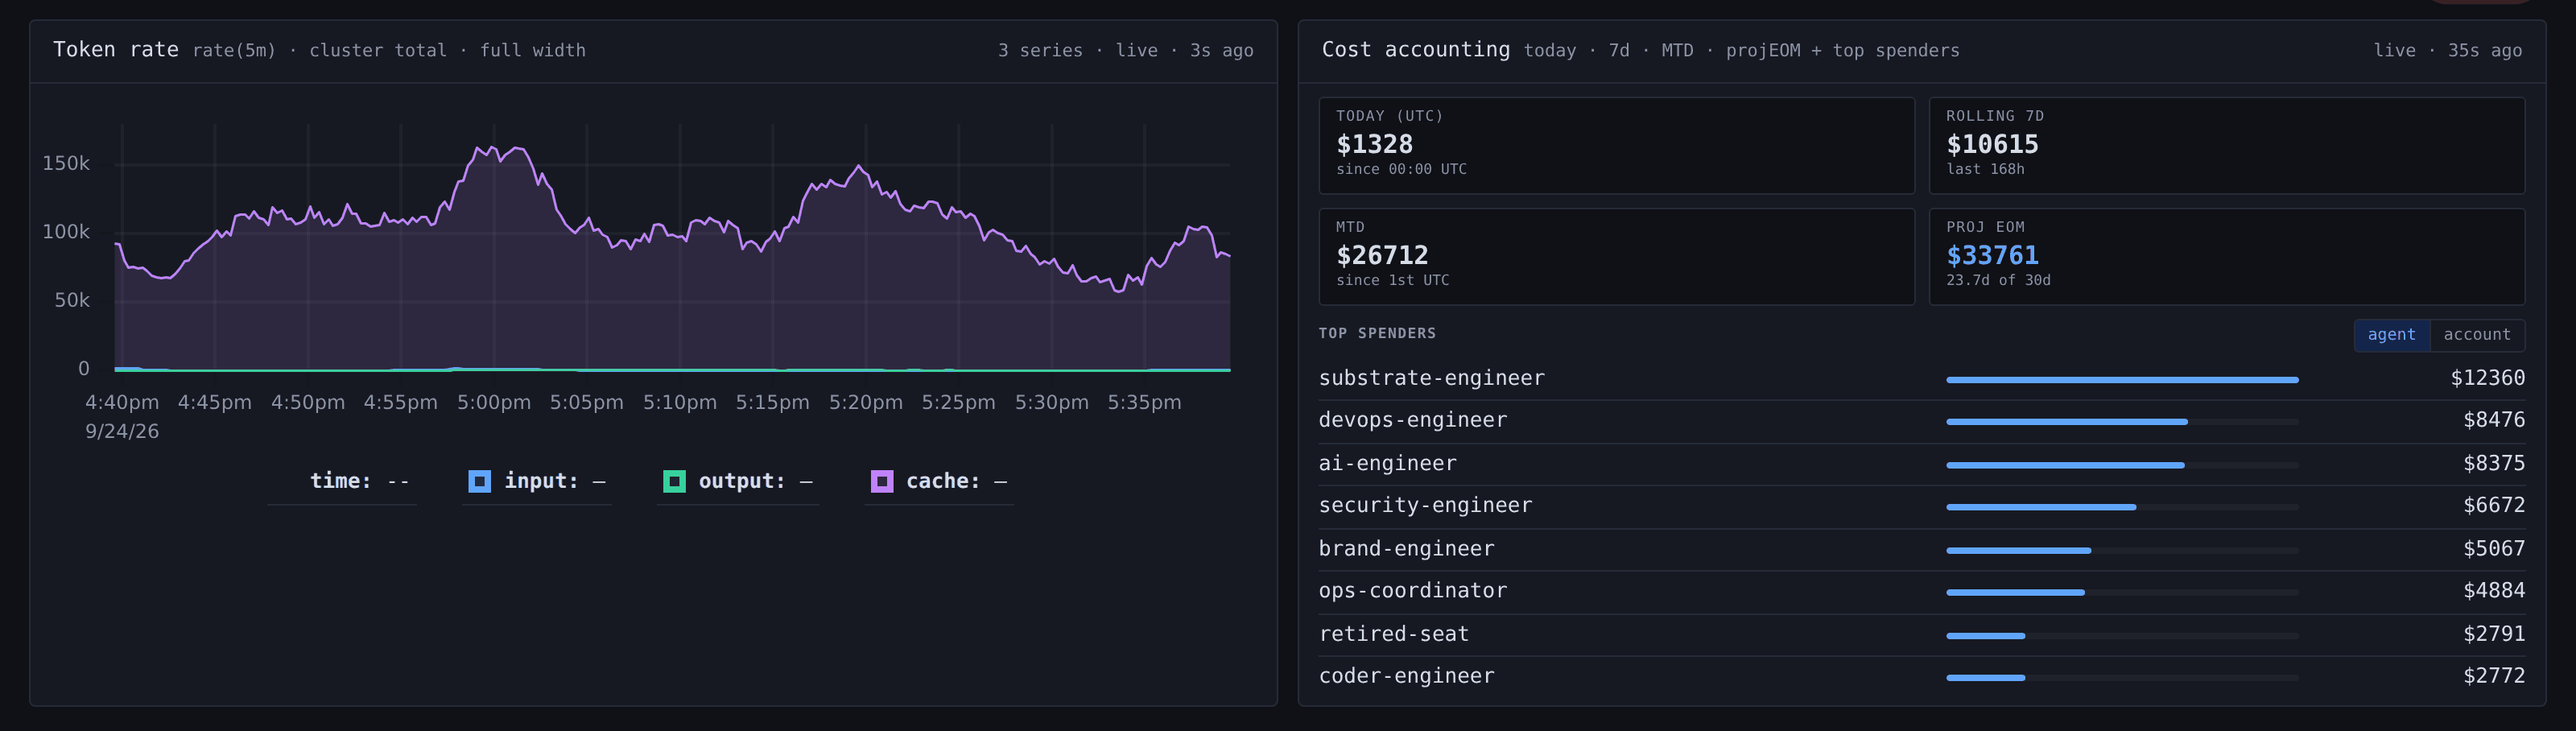The height and width of the screenshot is (731, 2576).
Task: Click the 5:20pm tick on the chart axis
Action: 865,402
